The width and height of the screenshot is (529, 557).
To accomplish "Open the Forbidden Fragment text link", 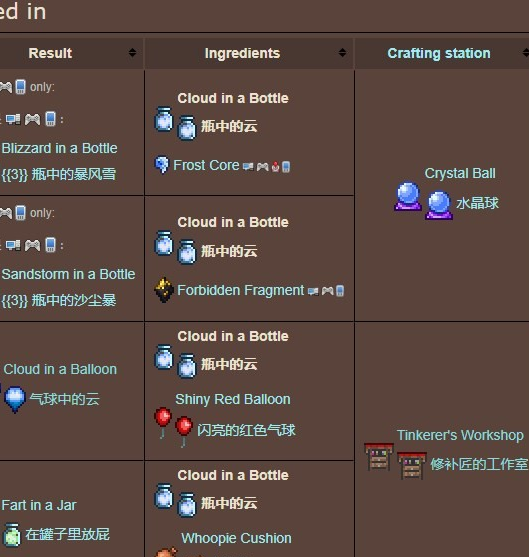I will [x=241, y=290].
